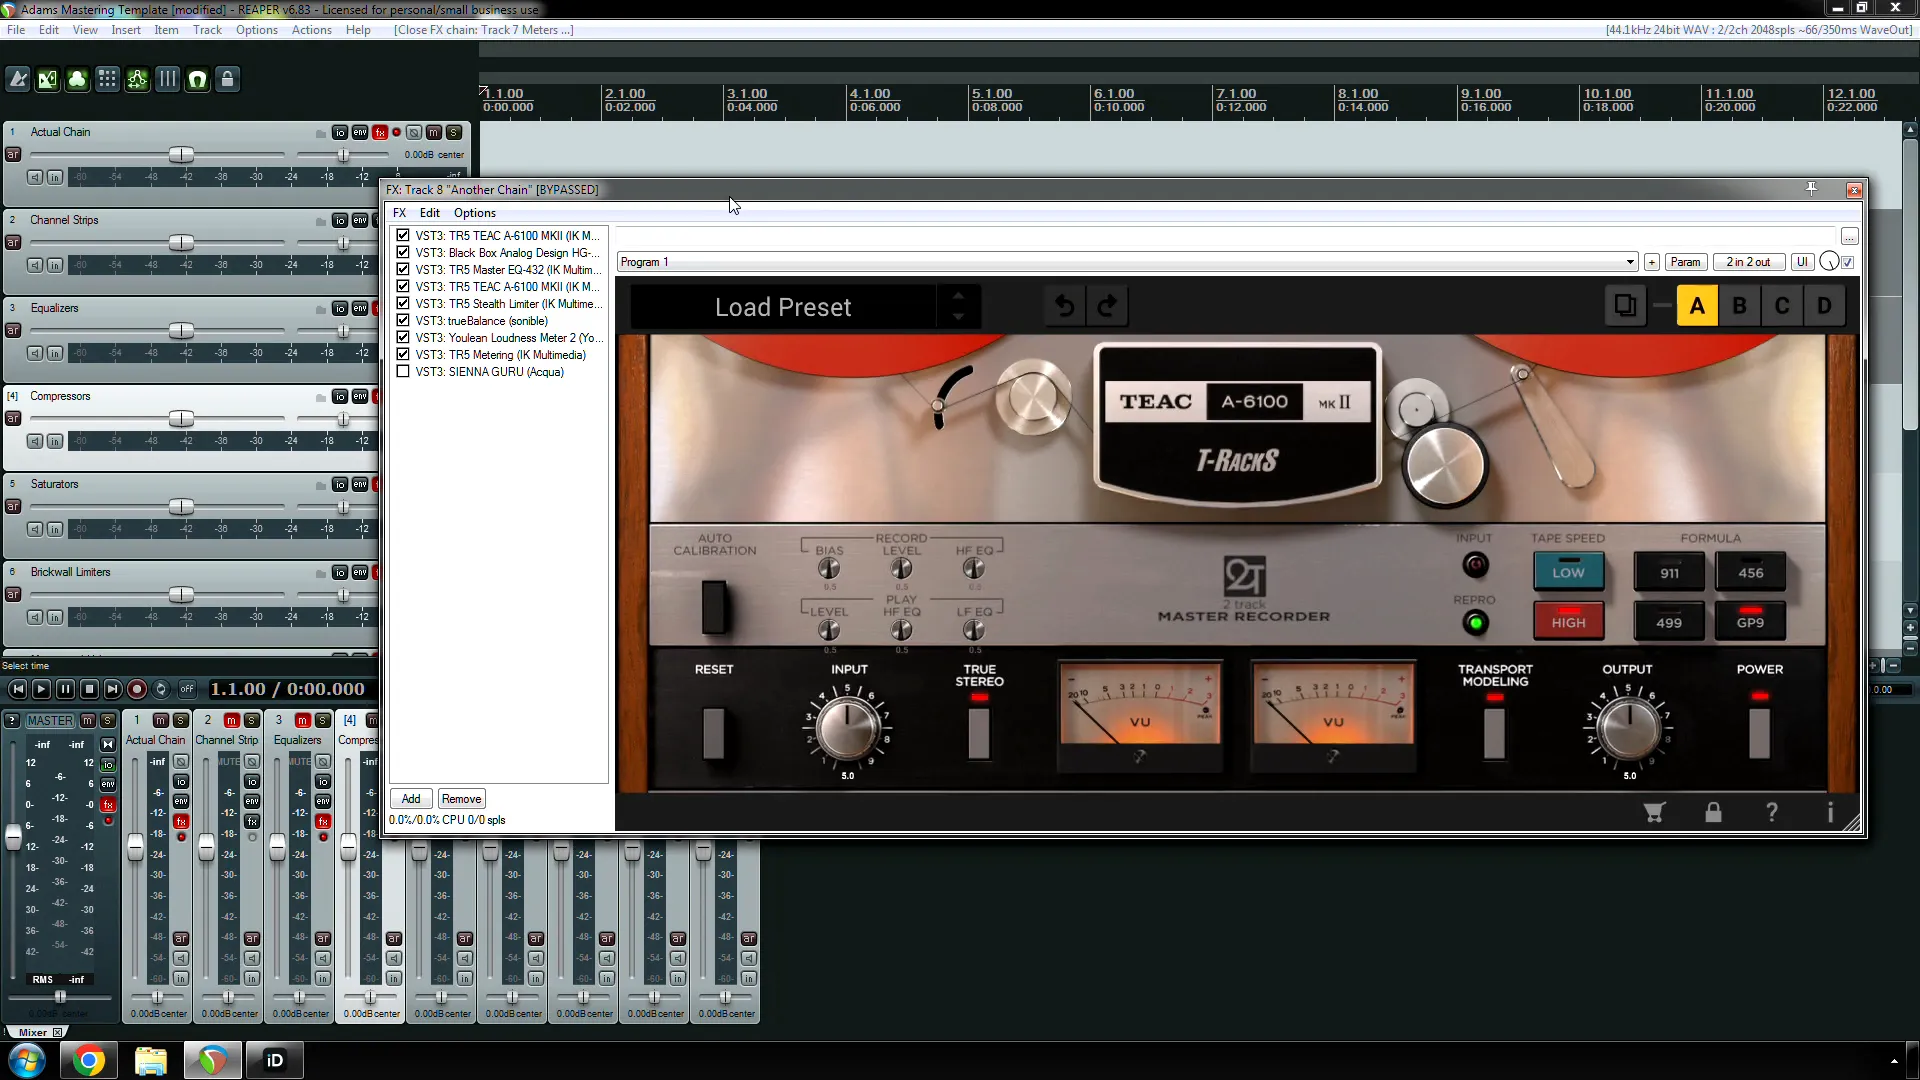Viewport: 1920px width, 1080px height.
Task: Uncheck TR5 Metering plugin checkbox
Action: point(403,355)
